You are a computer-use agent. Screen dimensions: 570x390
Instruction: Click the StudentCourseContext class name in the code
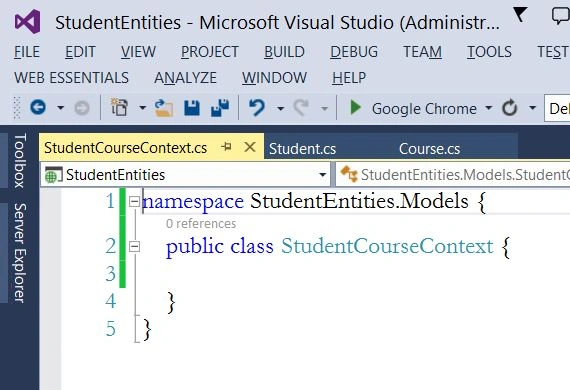387,246
